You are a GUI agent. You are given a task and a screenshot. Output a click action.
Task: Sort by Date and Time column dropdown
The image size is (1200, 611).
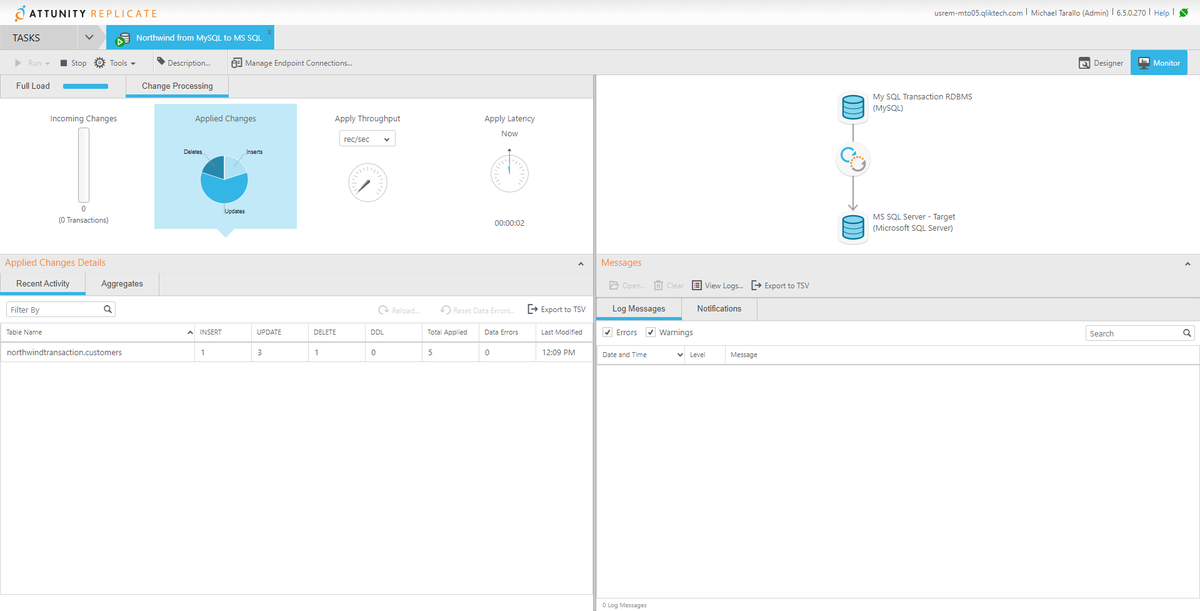click(642, 355)
